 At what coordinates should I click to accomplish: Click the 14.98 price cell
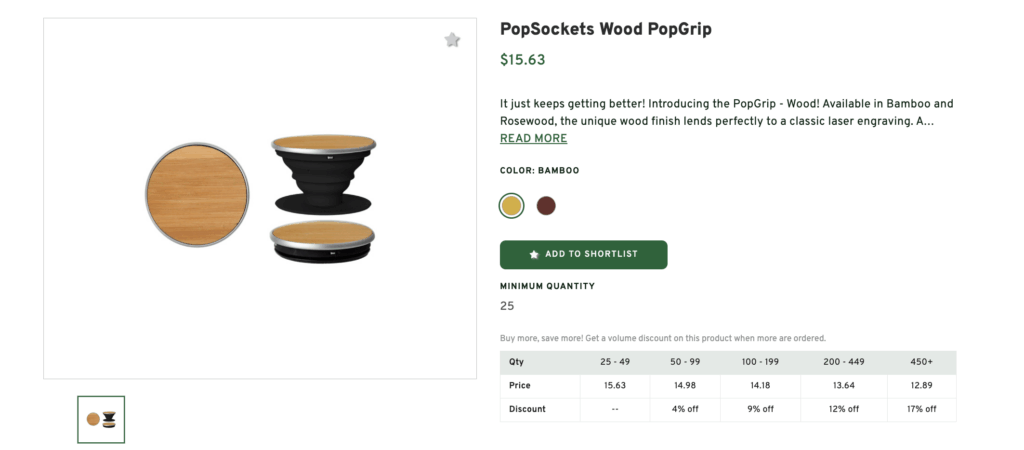[685, 385]
